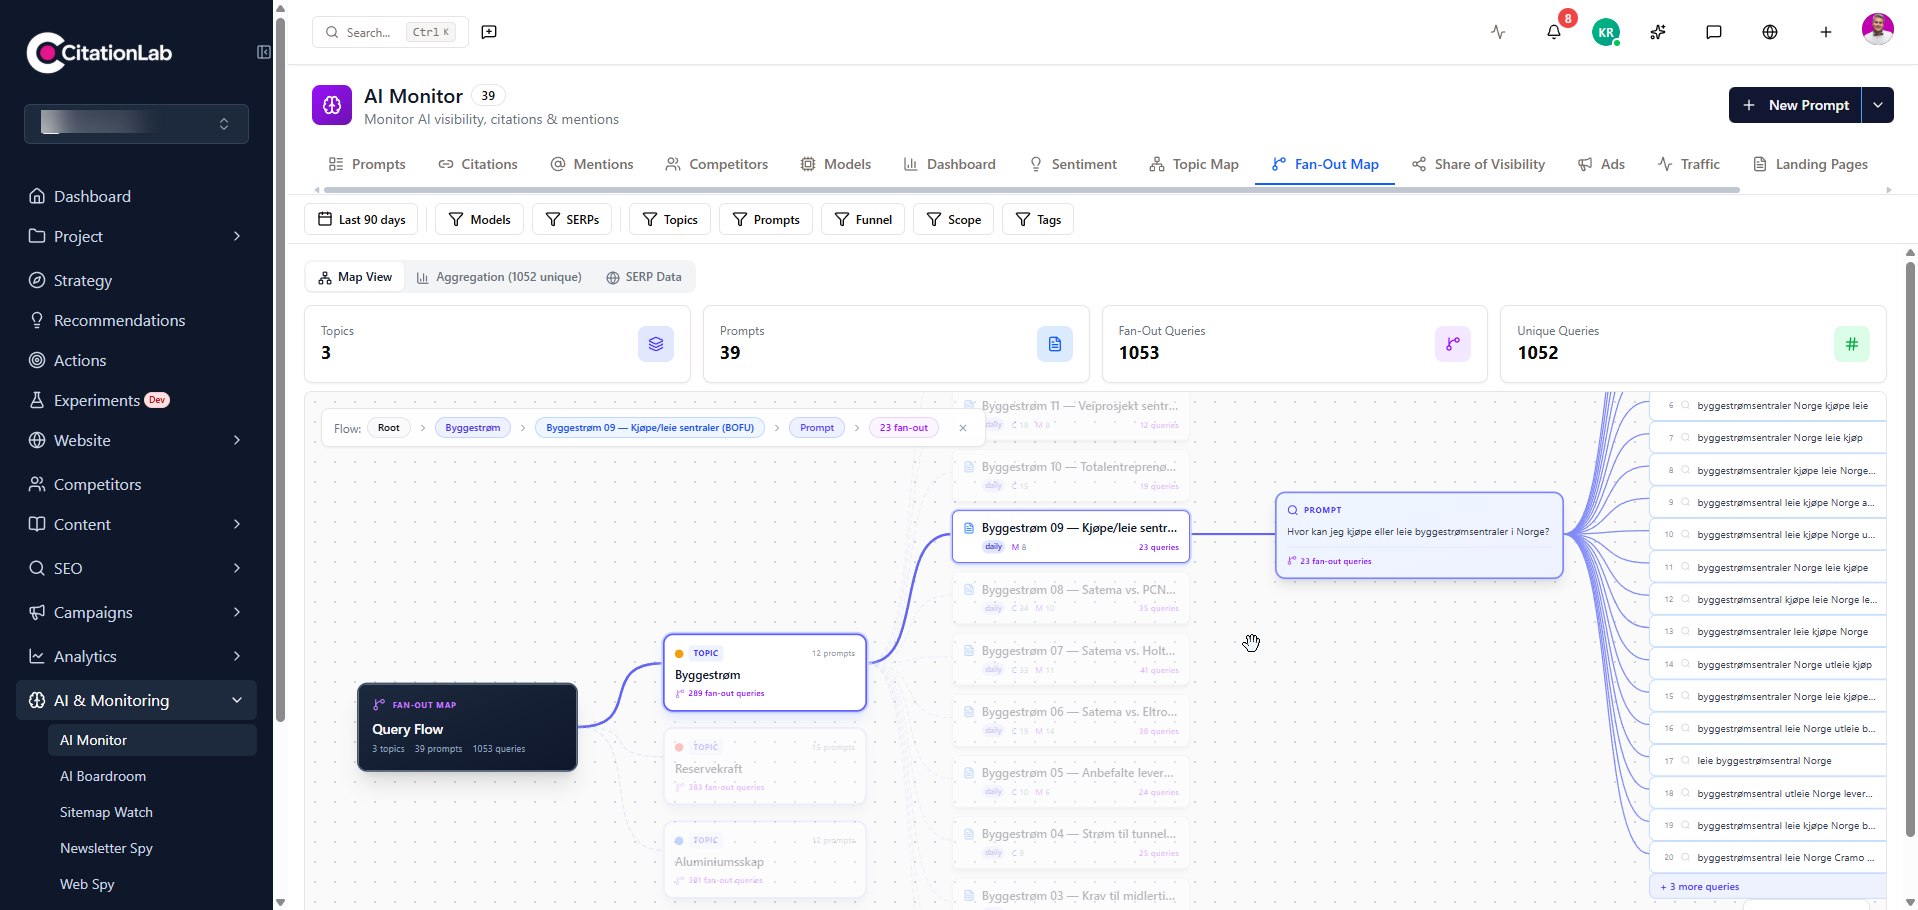Switch to SERP Data view
The width and height of the screenshot is (1918, 910).
(x=644, y=277)
